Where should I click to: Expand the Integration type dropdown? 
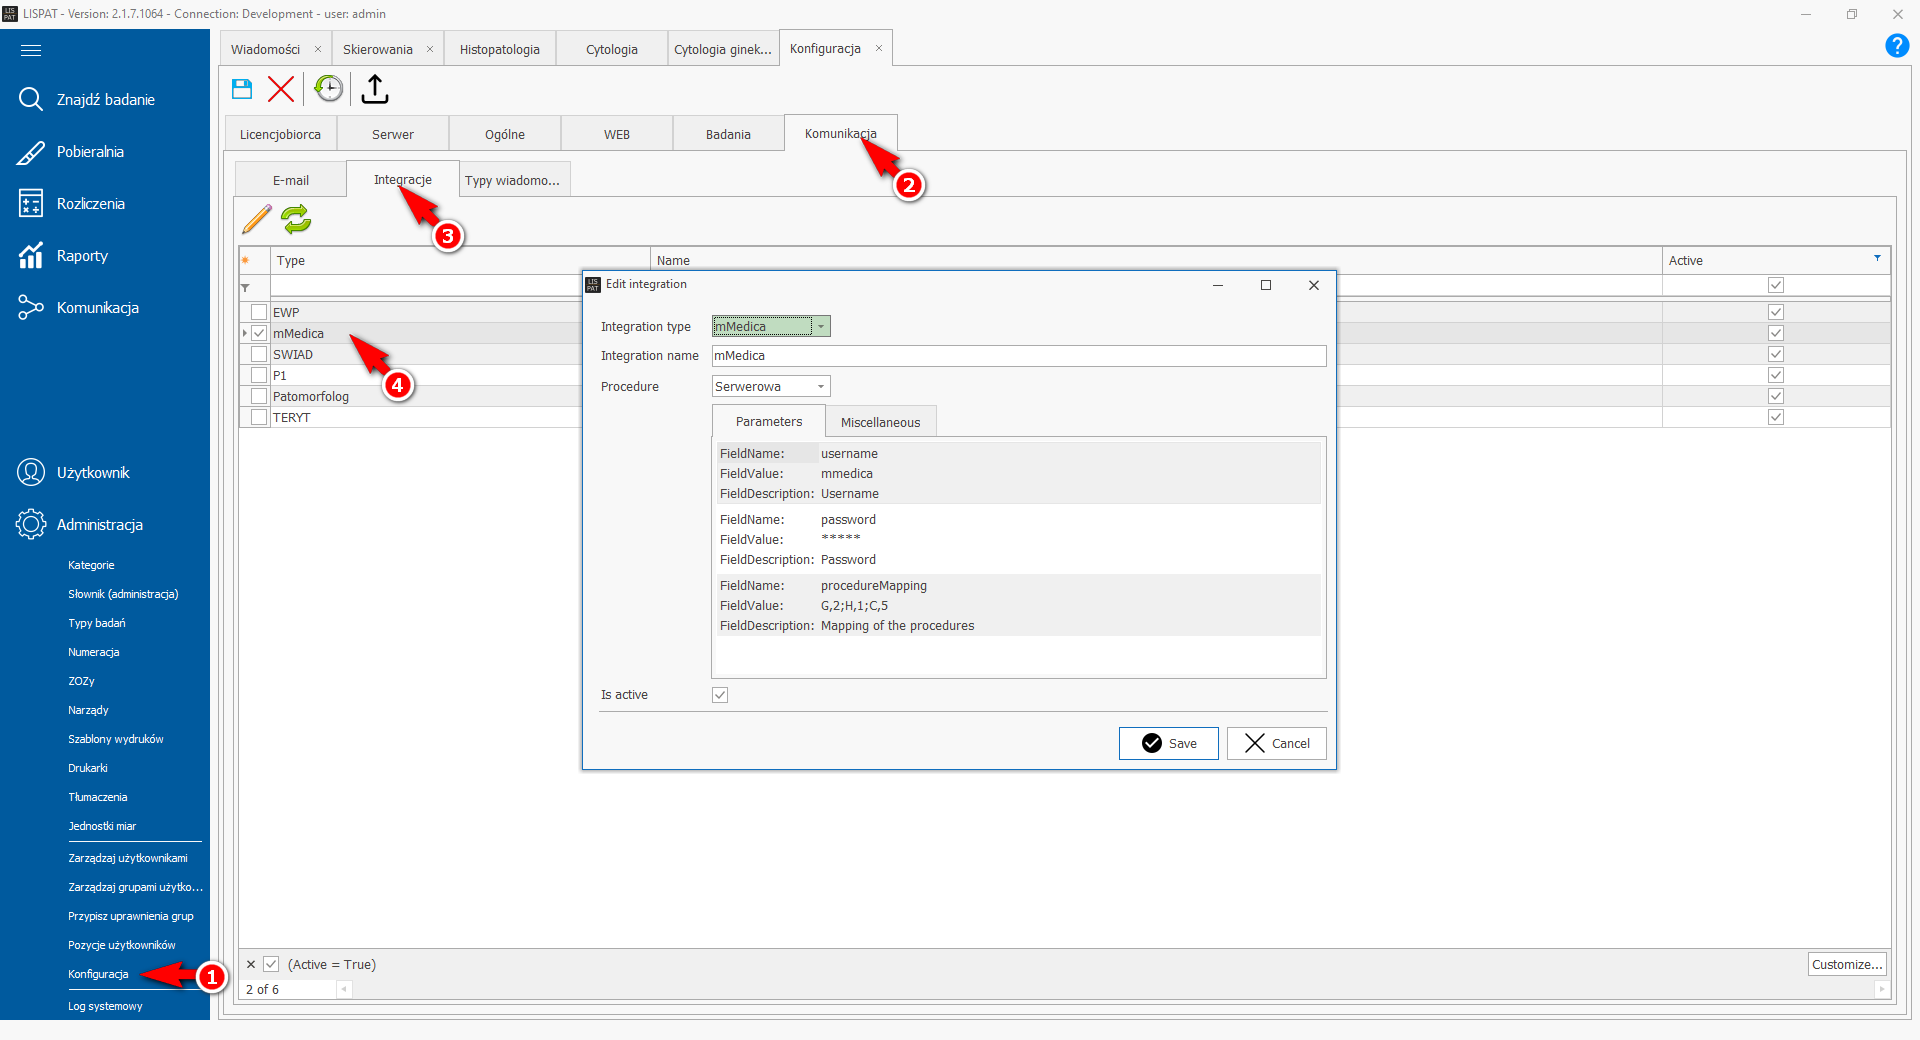pyautogui.click(x=820, y=327)
